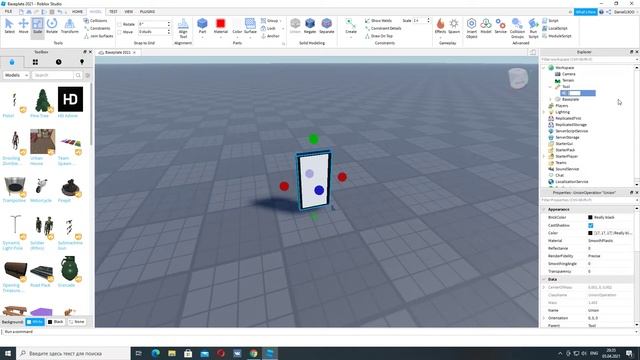Activate the Move tool

(24, 26)
